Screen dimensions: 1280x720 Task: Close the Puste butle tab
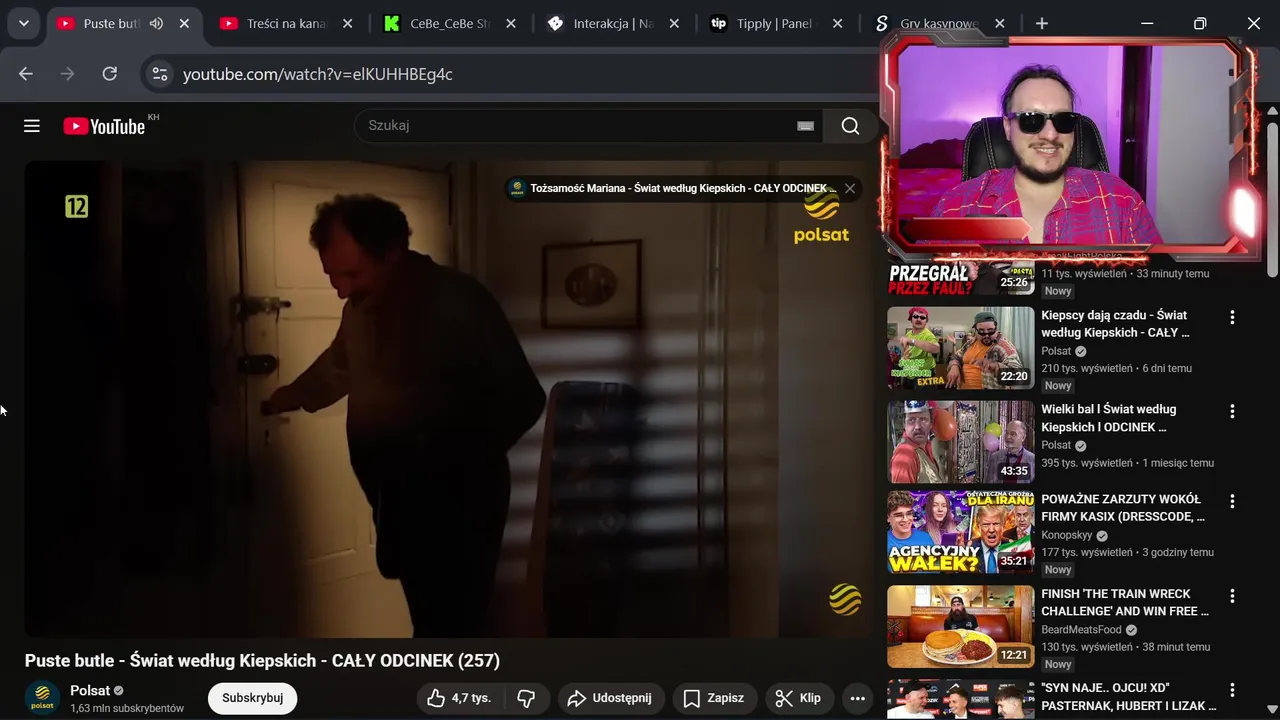pyautogui.click(x=184, y=23)
